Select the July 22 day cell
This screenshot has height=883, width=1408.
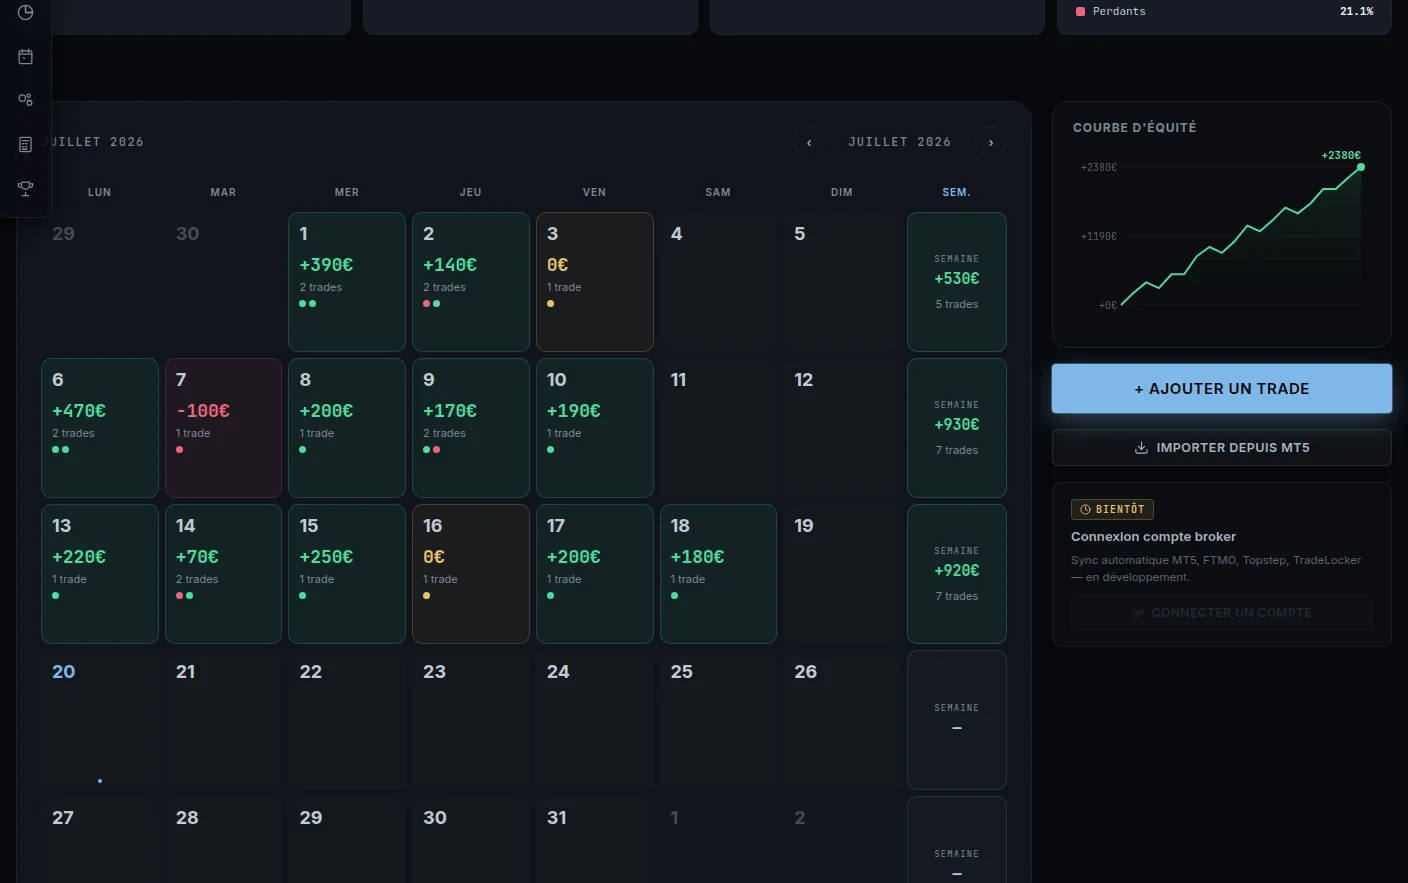[347, 720]
